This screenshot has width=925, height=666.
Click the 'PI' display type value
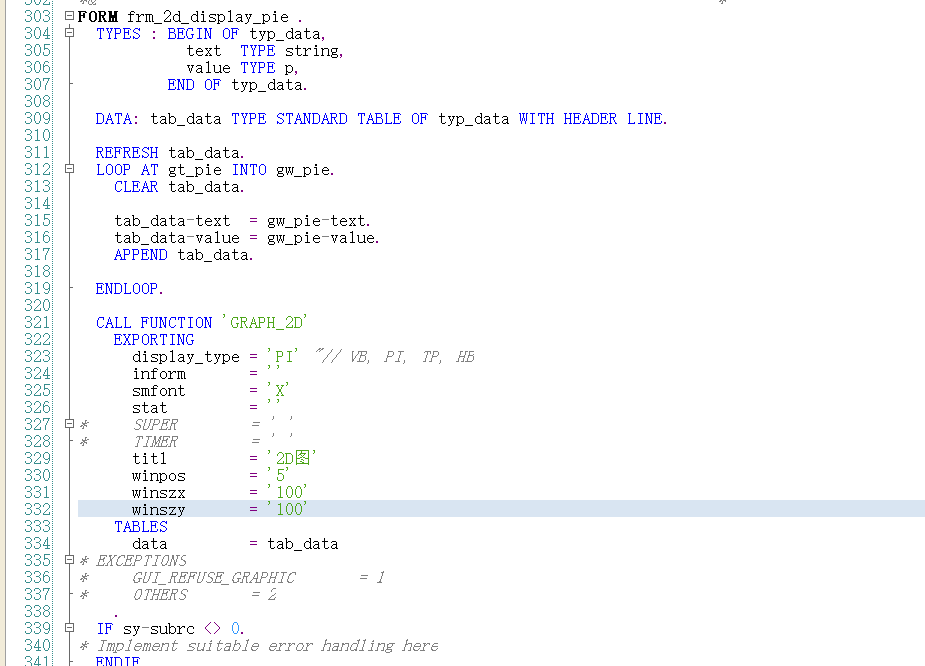click(283, 356)
